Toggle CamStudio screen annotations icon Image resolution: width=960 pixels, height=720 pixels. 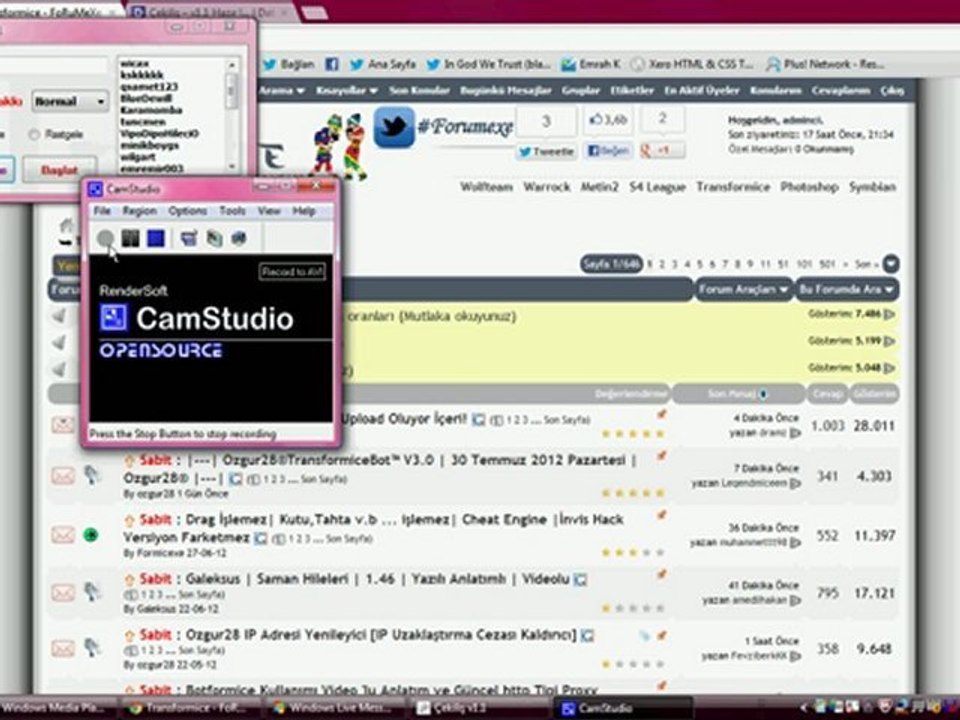click(x=189, y=238)
